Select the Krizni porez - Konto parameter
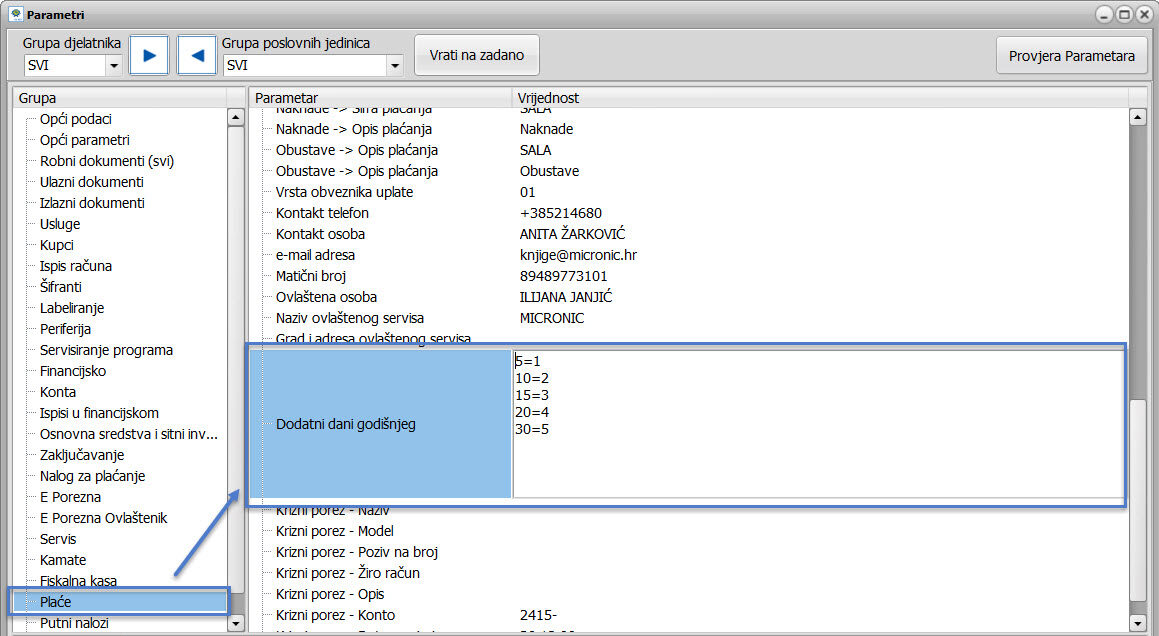The width and height of the screenshot is (1159, 636). 335,615
